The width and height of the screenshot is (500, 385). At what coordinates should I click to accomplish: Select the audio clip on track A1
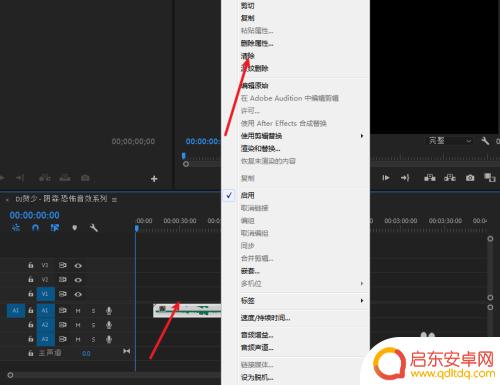coord(187,310)
